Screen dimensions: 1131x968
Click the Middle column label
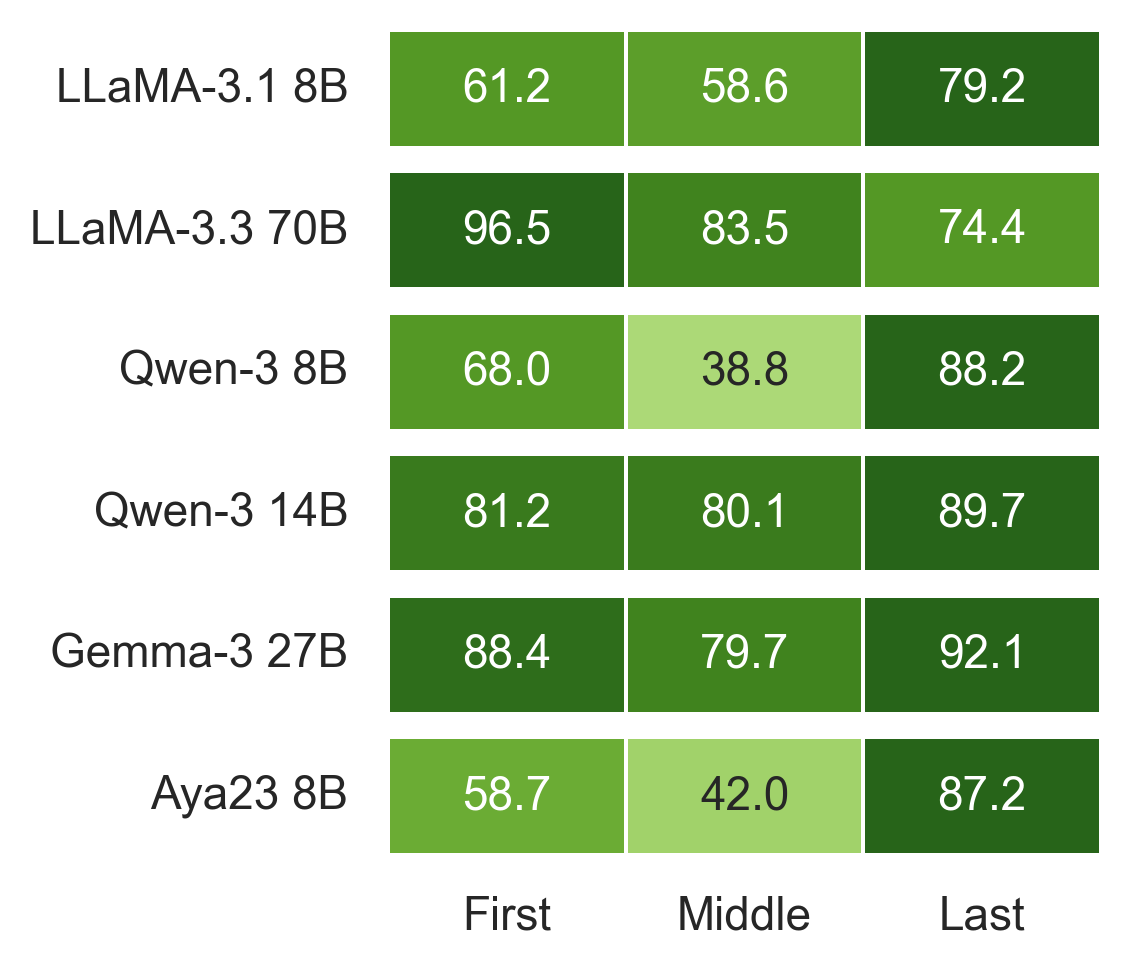743,914
